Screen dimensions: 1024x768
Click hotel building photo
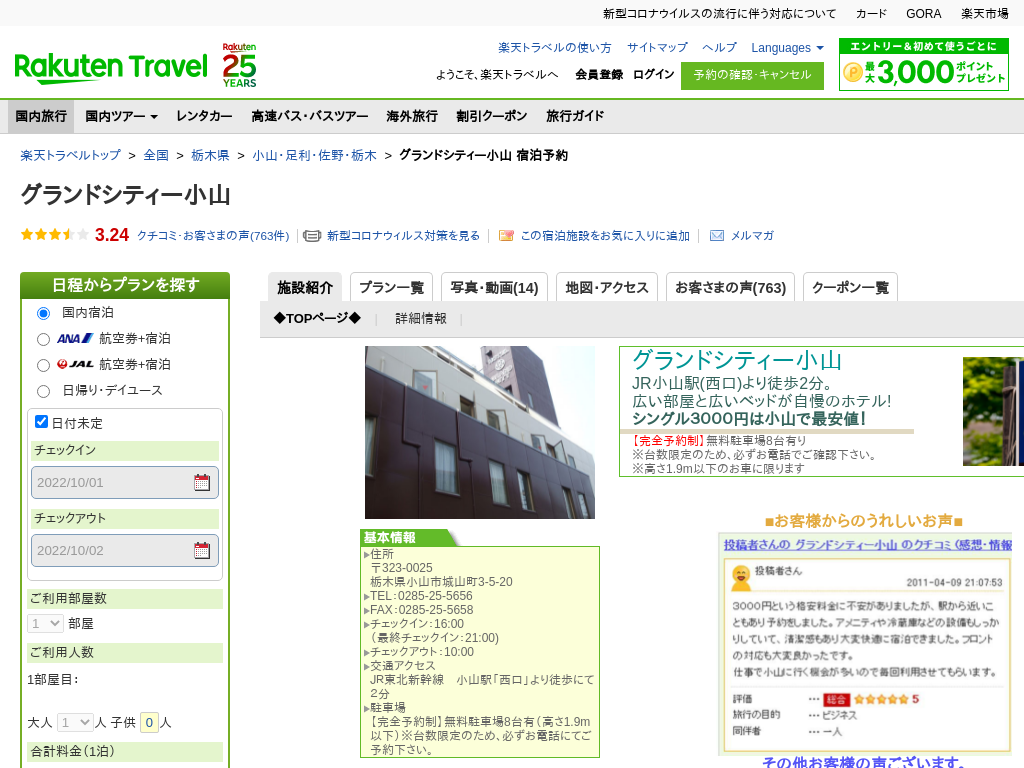tap(480, 432)
